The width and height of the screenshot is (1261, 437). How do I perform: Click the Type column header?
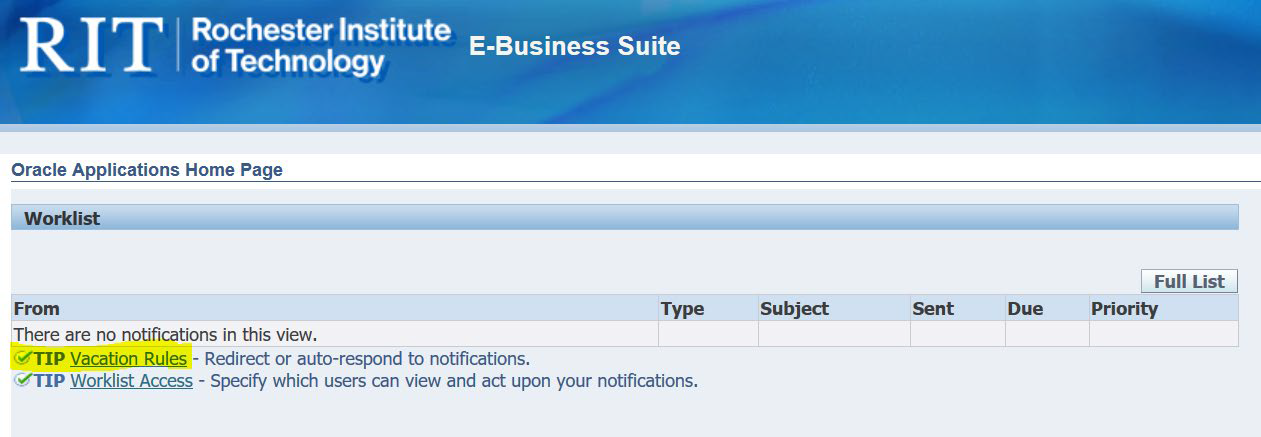[x=683, y=309]
